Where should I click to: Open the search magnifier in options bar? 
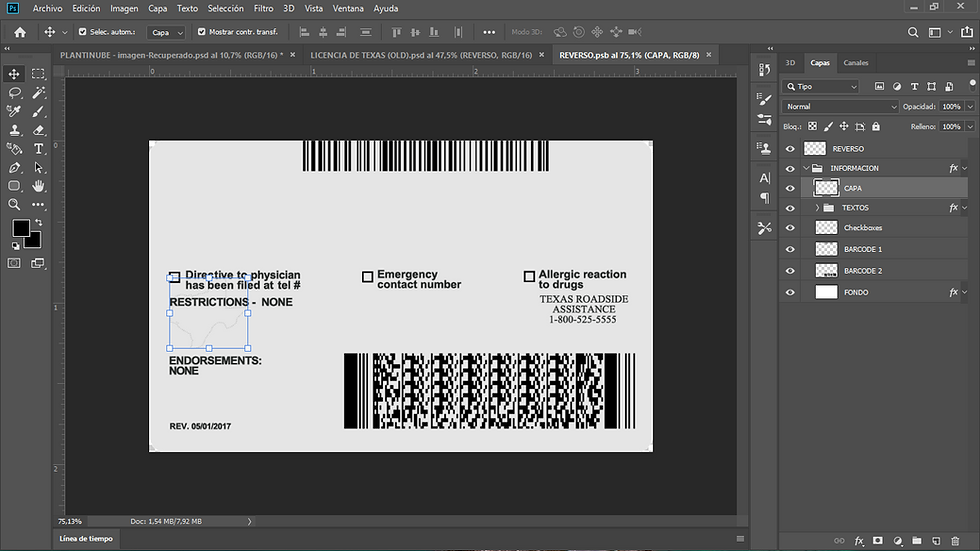point(913,32)
